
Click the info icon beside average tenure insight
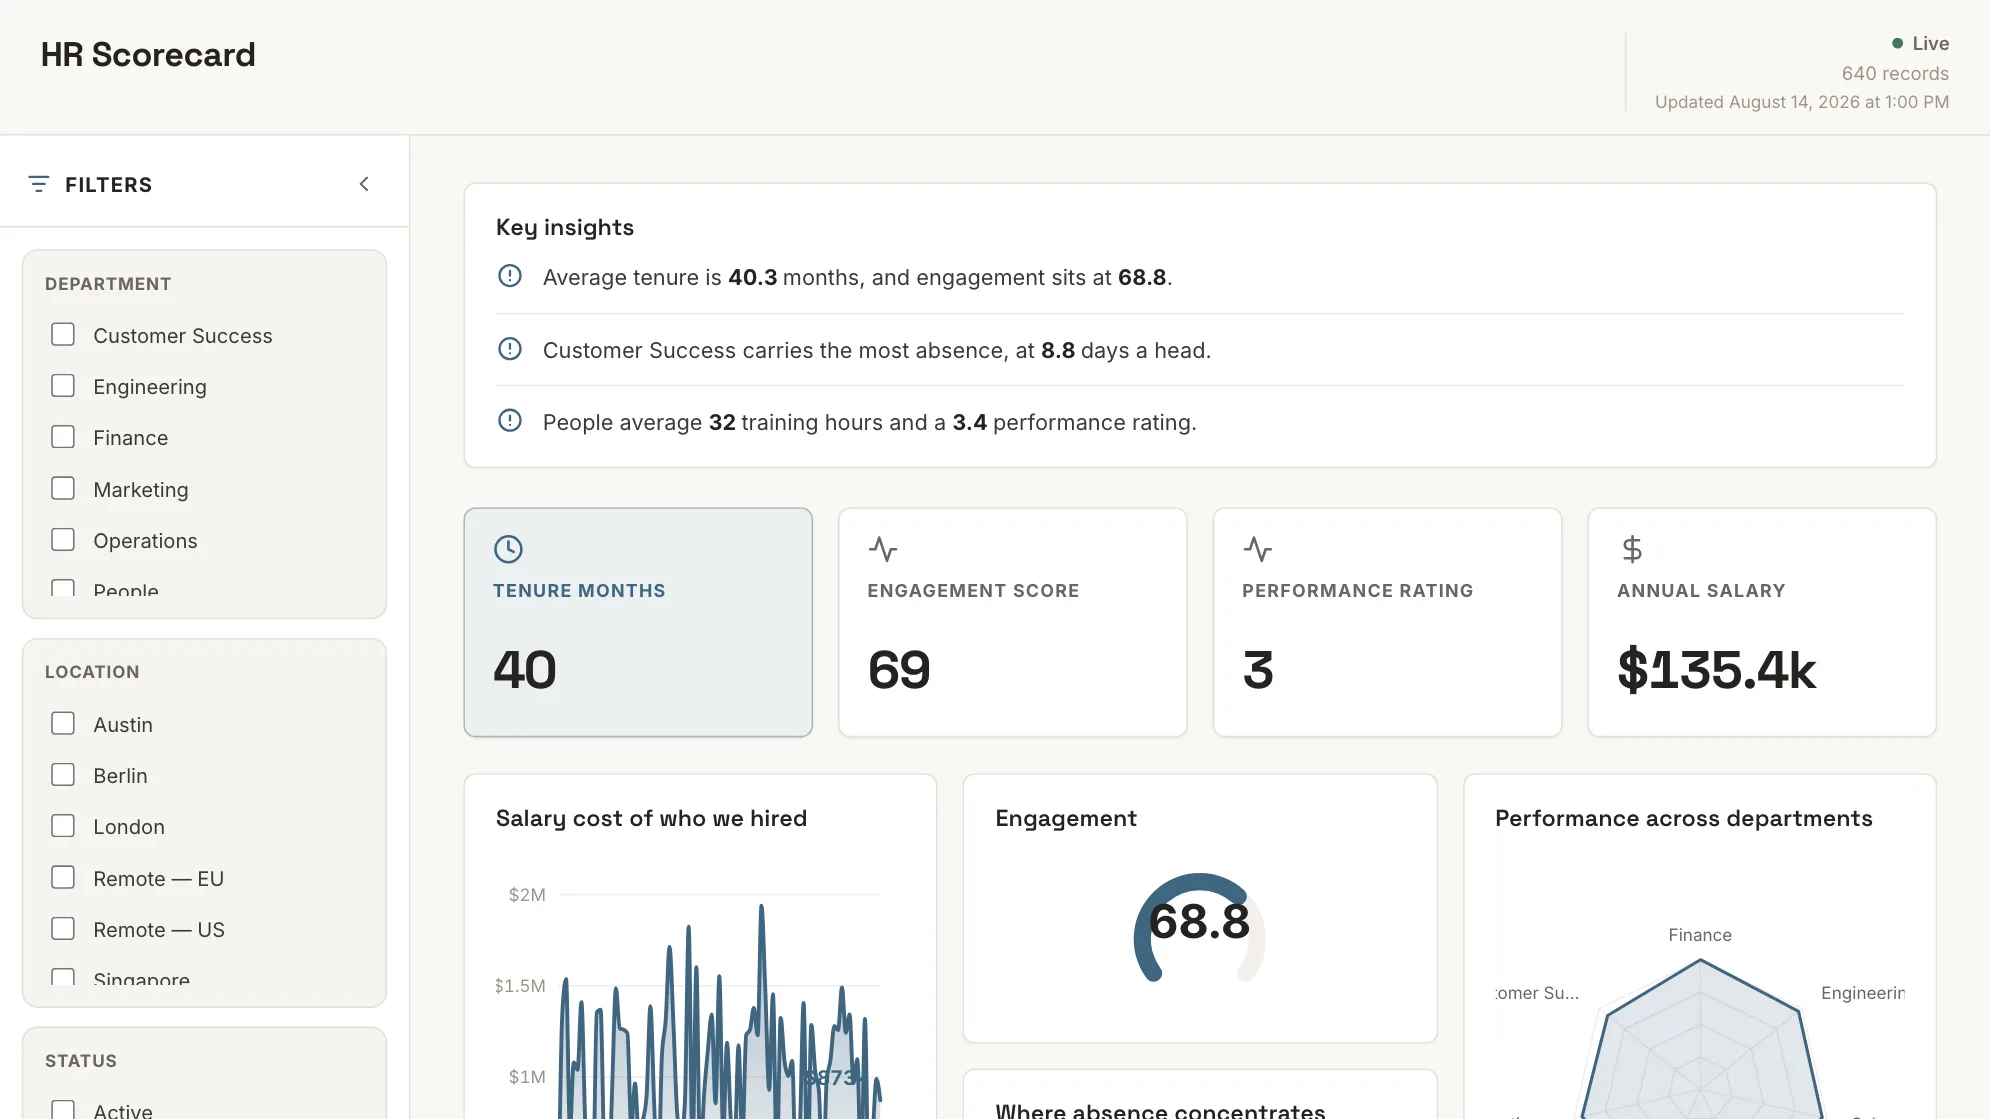point(510,276)
